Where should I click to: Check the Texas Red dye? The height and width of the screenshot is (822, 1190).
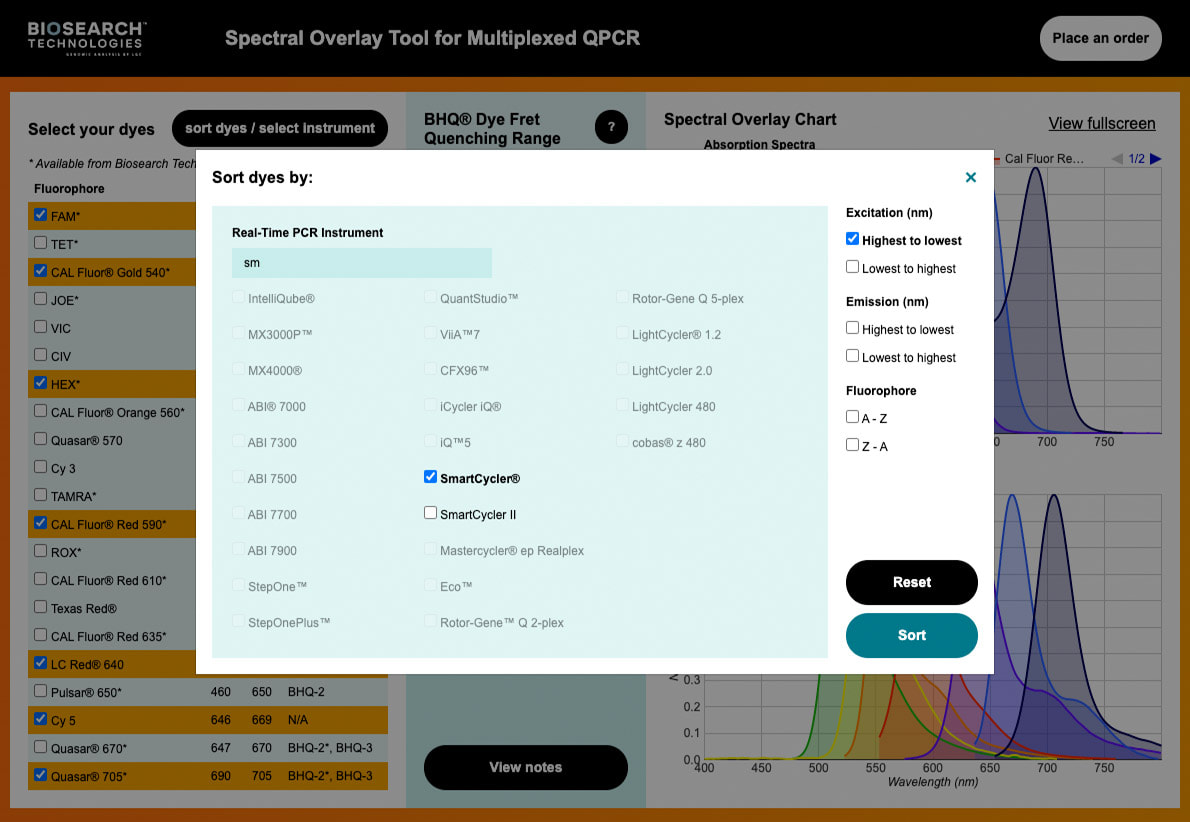[40, 607]
